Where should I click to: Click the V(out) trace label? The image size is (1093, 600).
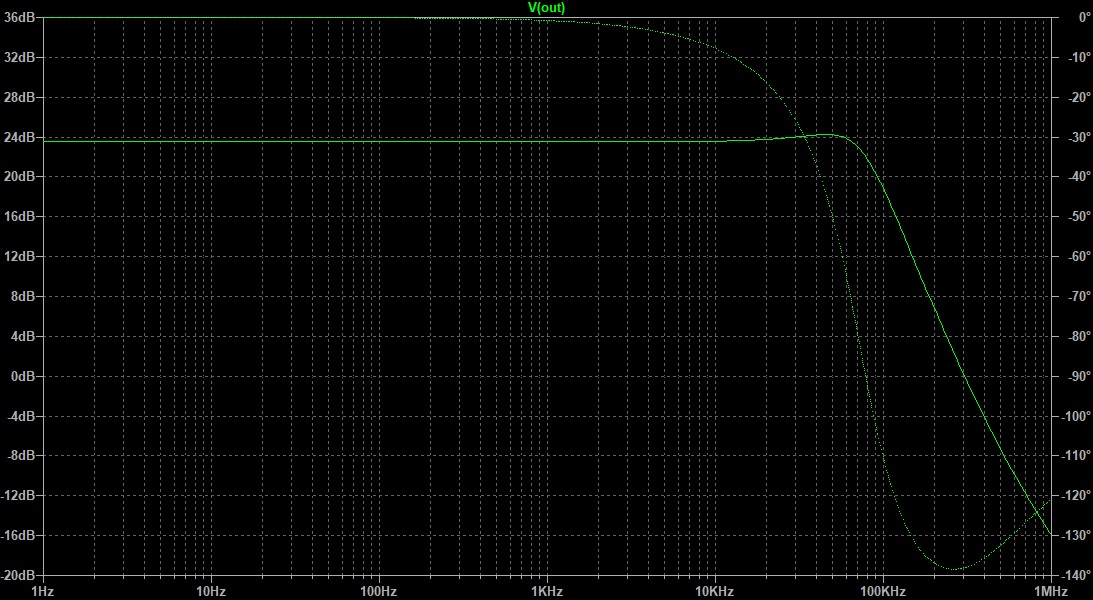[546, 8]
